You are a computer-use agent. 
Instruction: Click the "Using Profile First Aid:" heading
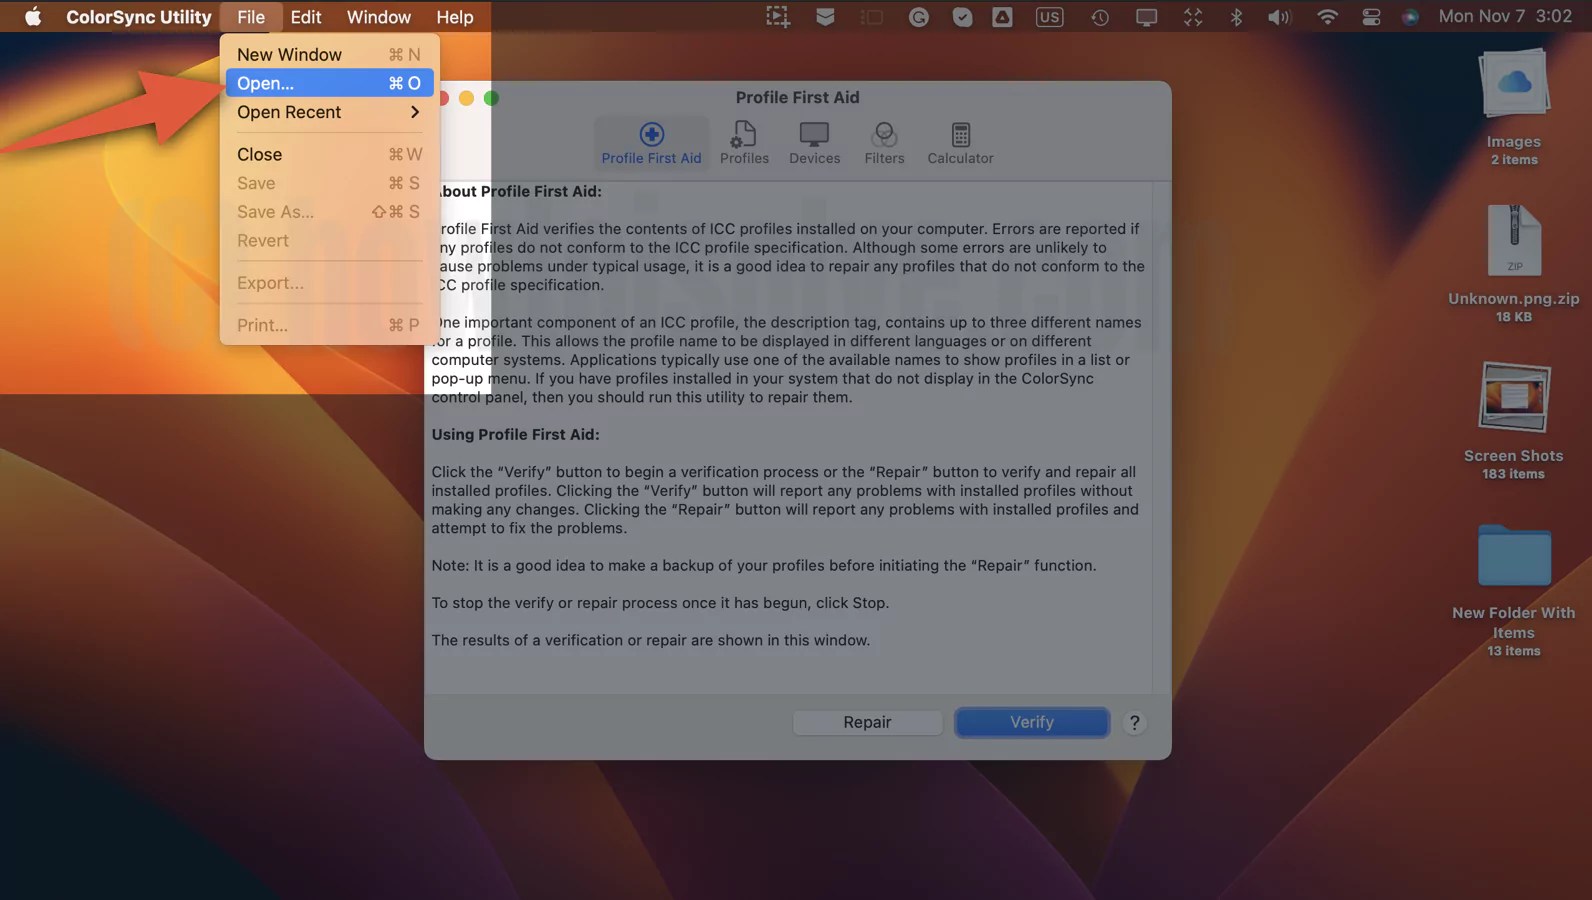coord(515,434)
